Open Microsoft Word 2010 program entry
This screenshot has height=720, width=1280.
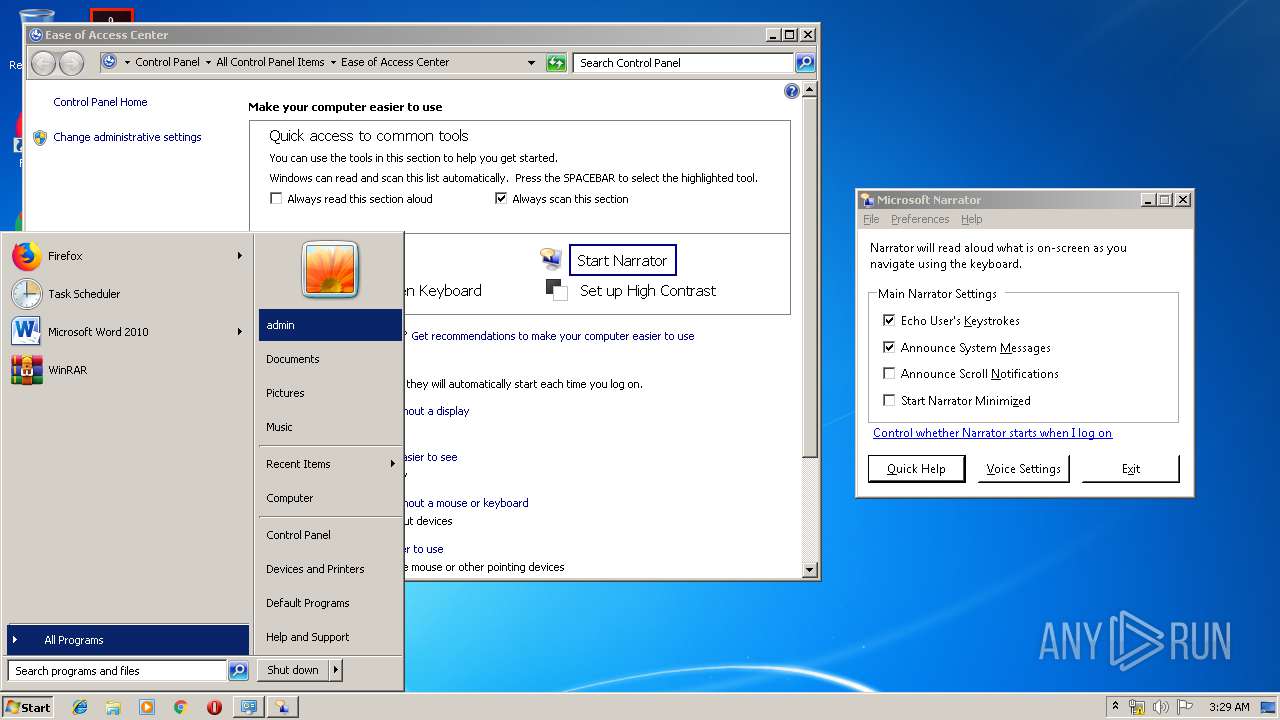[126, 332]
